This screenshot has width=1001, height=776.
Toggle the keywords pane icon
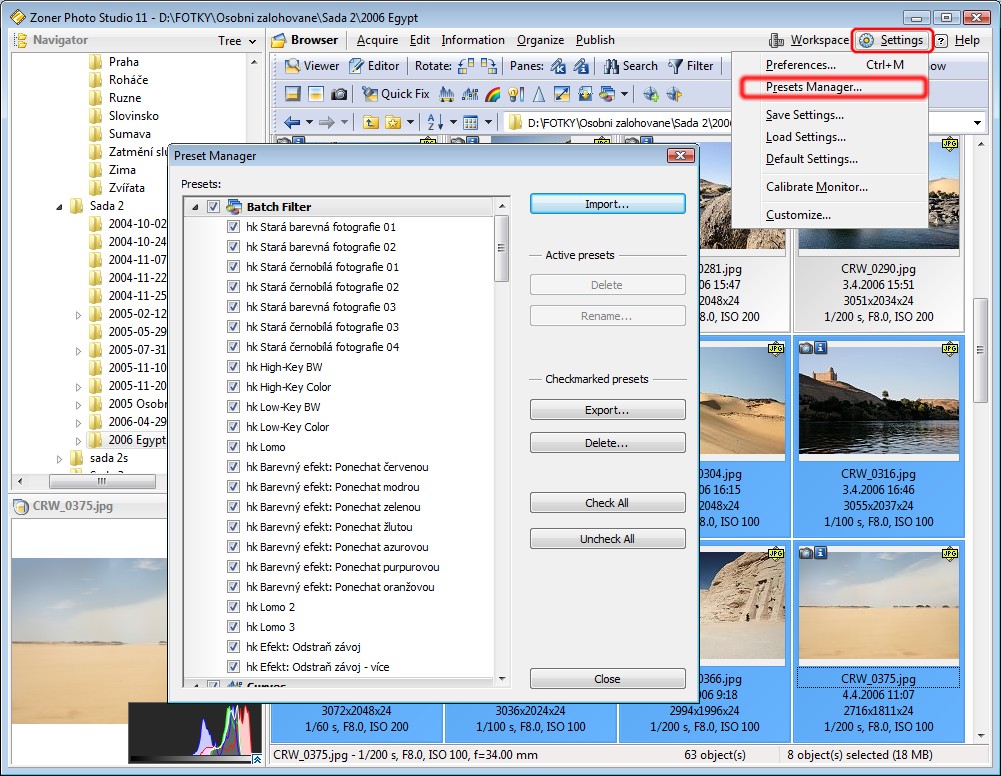(x=558, y=66)
